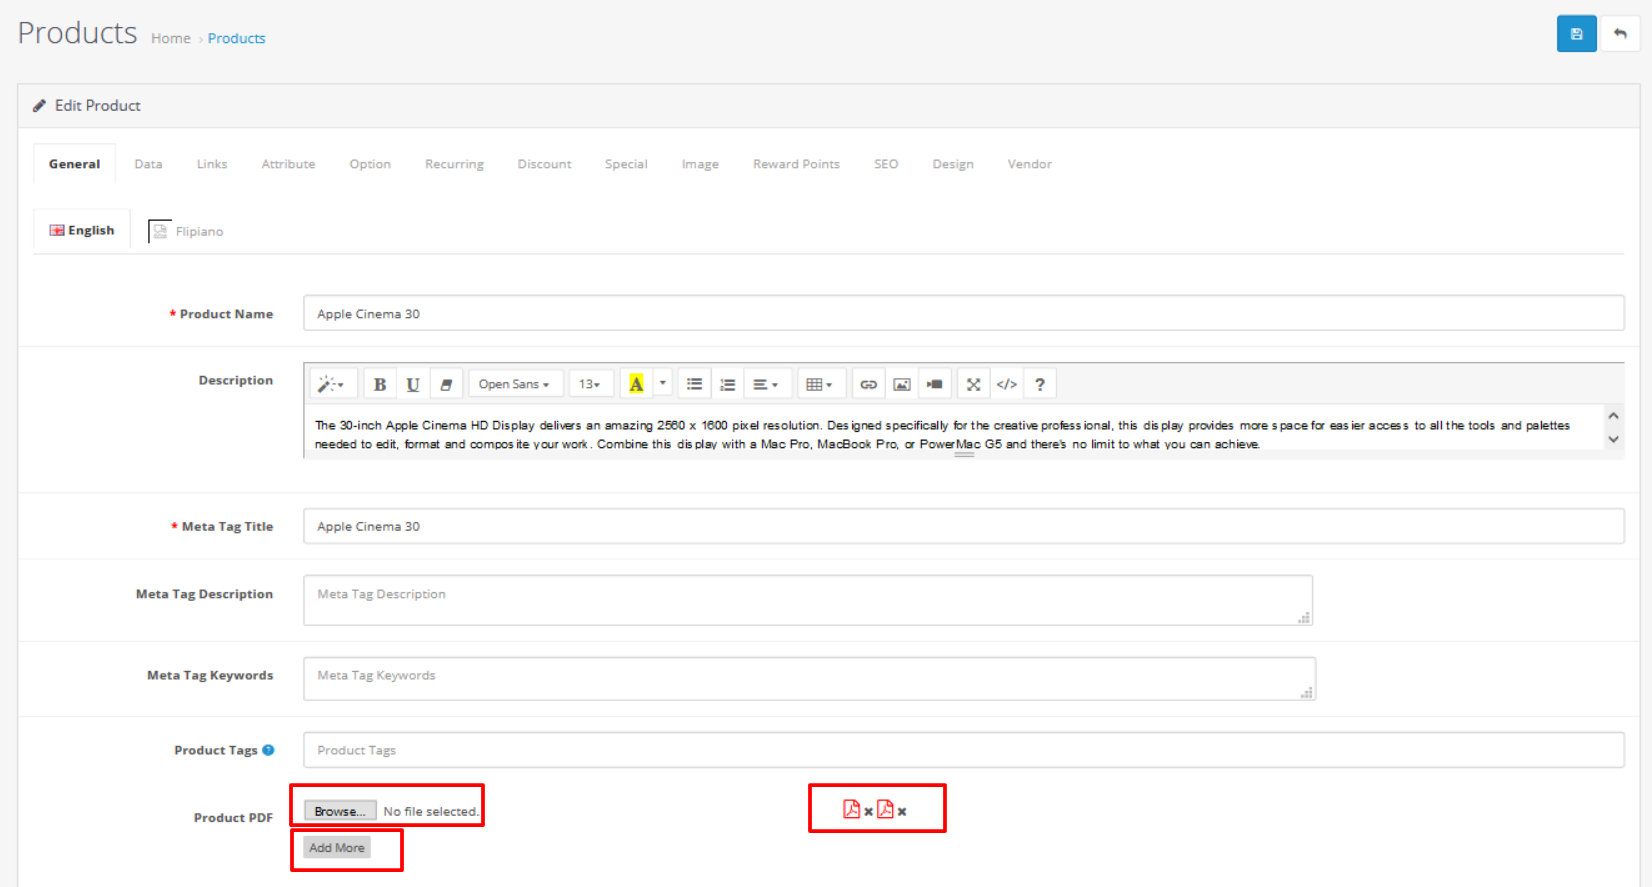Switch to the Data tab
Image resolution: width=1652 pixels, height=887 pixels.
pos(148,164)
